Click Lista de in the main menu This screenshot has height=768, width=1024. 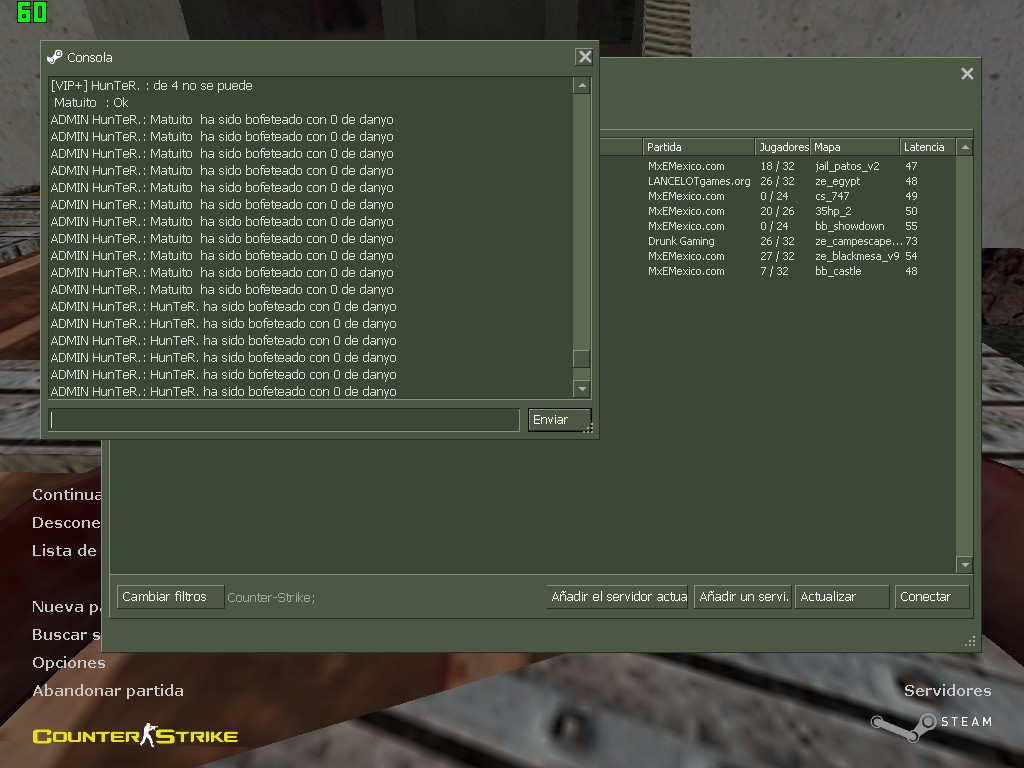click(x=65, y=551)
